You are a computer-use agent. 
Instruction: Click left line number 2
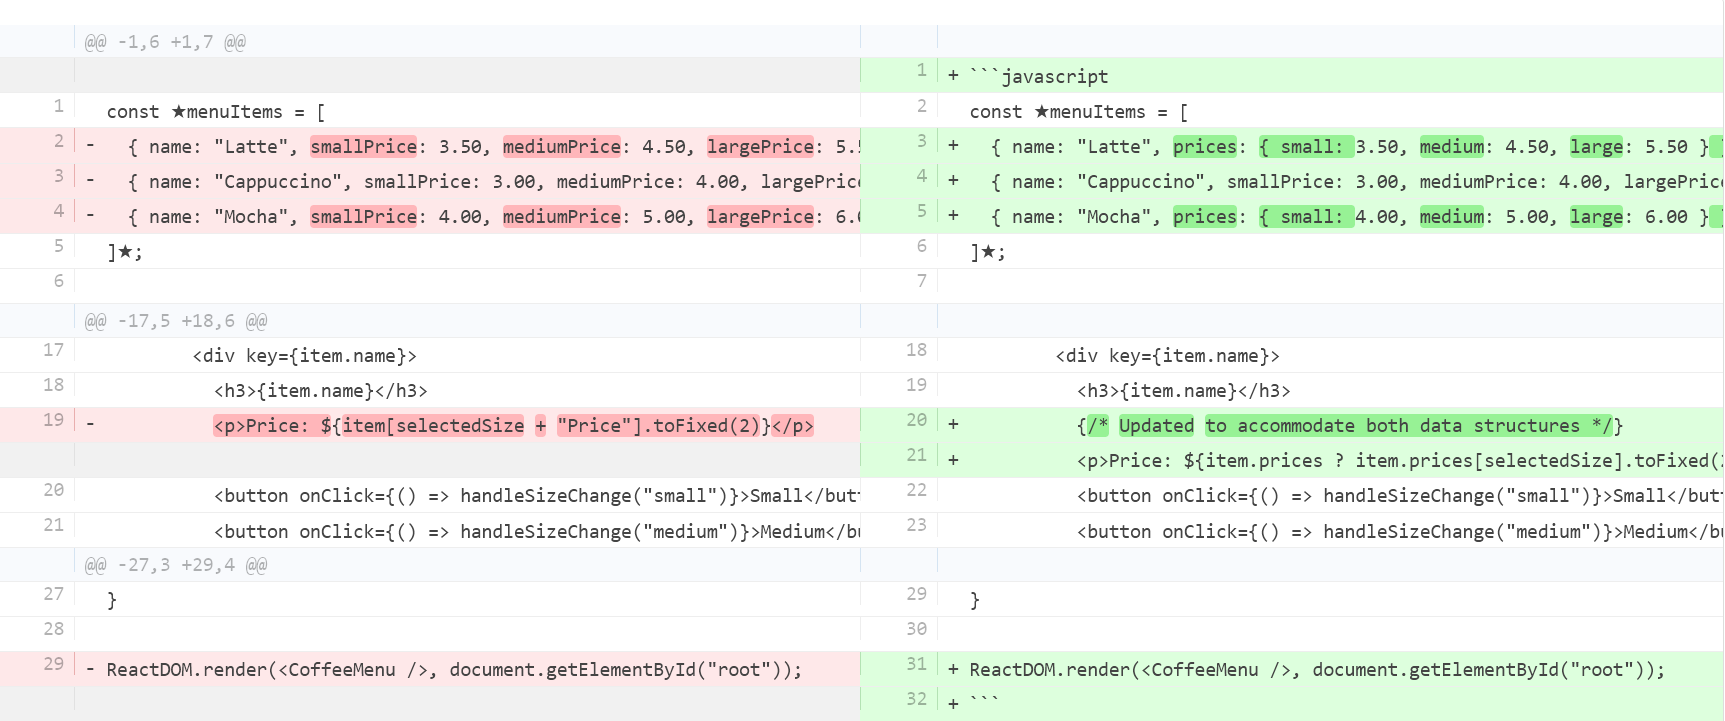tap(59, 141)
